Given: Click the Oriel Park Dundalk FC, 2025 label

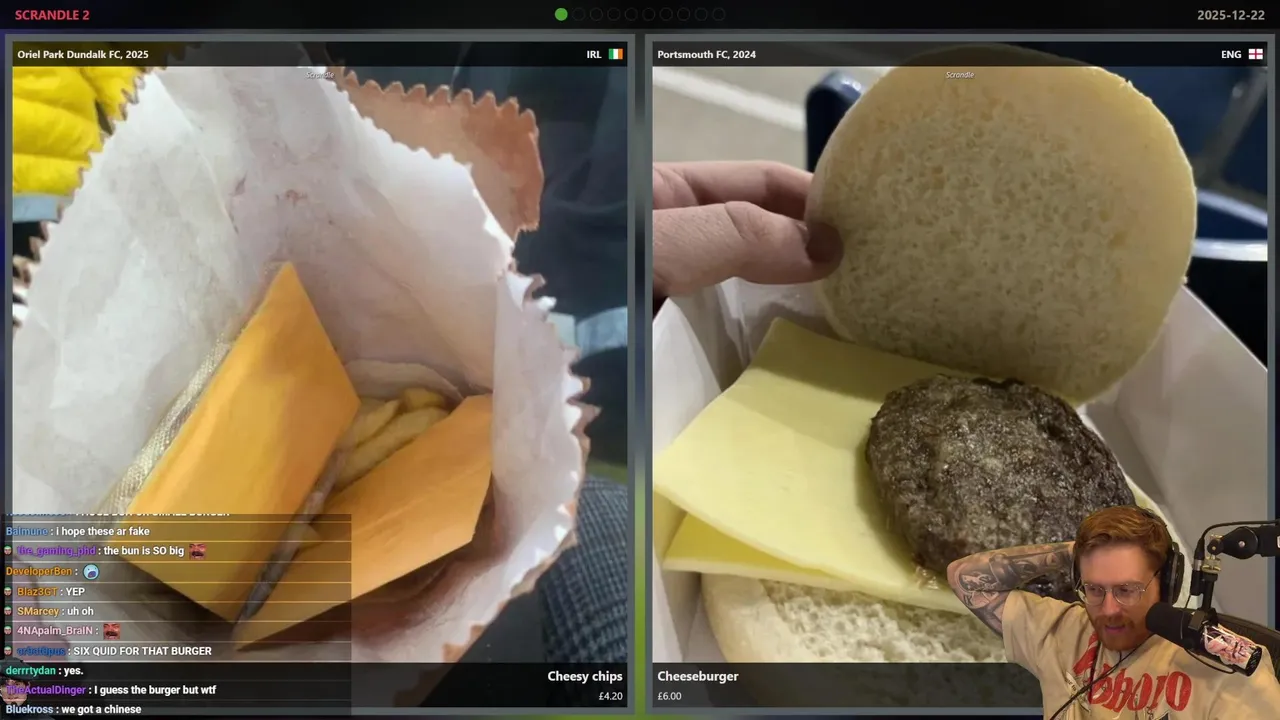Looking at the screenshot, I should pos(83,54).
